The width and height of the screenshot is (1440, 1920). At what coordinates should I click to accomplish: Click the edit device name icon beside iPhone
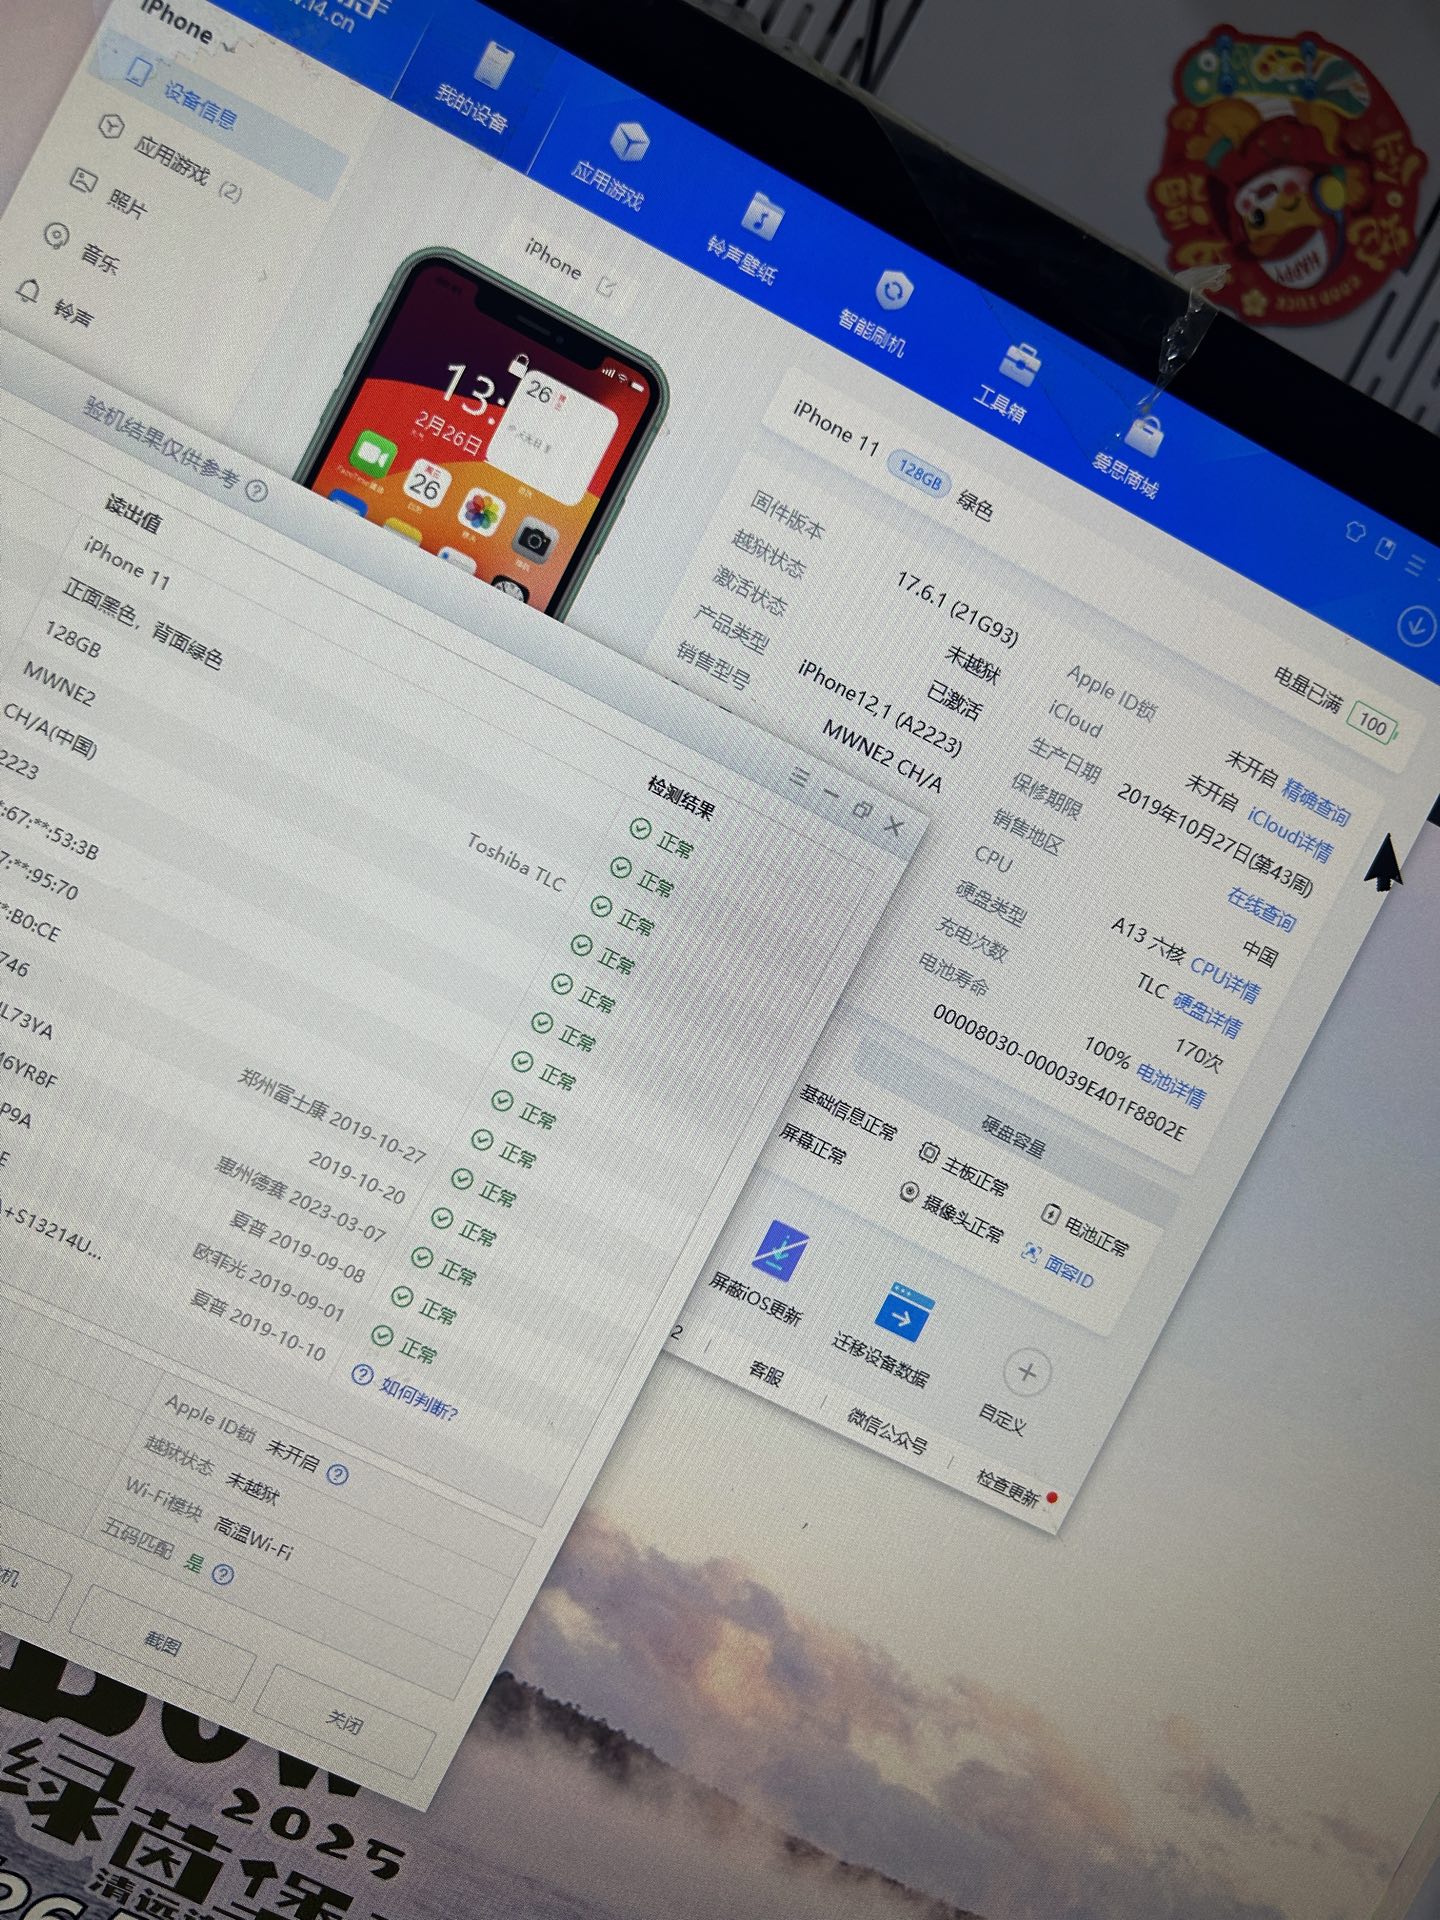(x=606, y=287)
